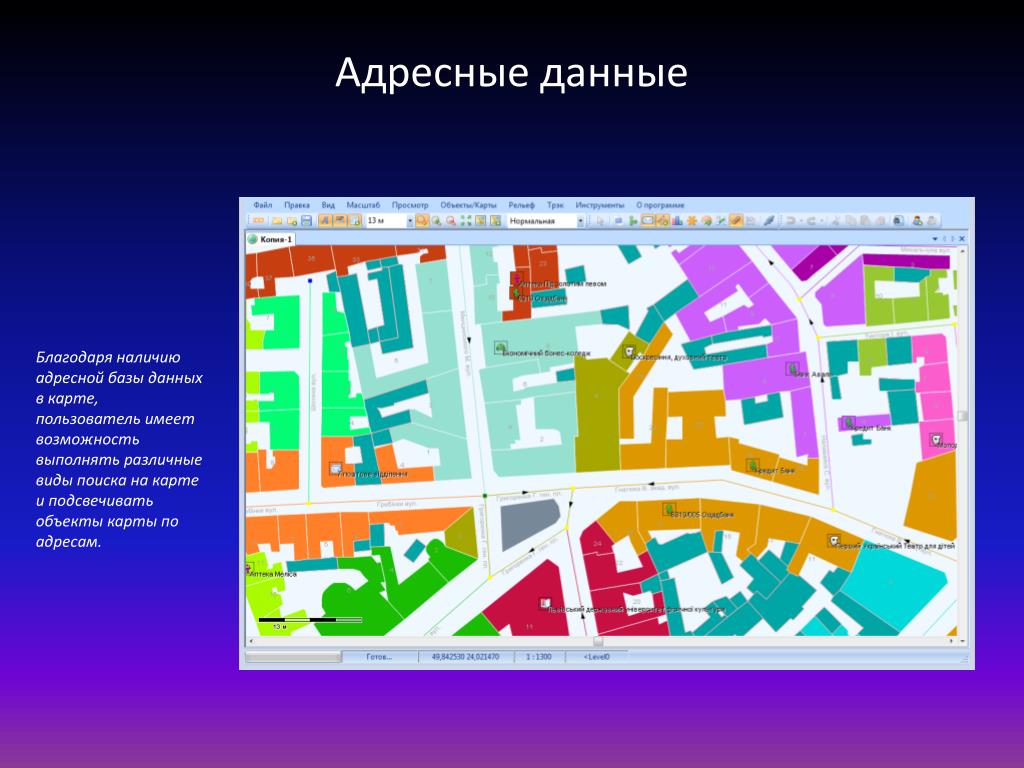
Task: Click the Економічний бізнес-коледж map marker
Action: [x=501, y=347]
